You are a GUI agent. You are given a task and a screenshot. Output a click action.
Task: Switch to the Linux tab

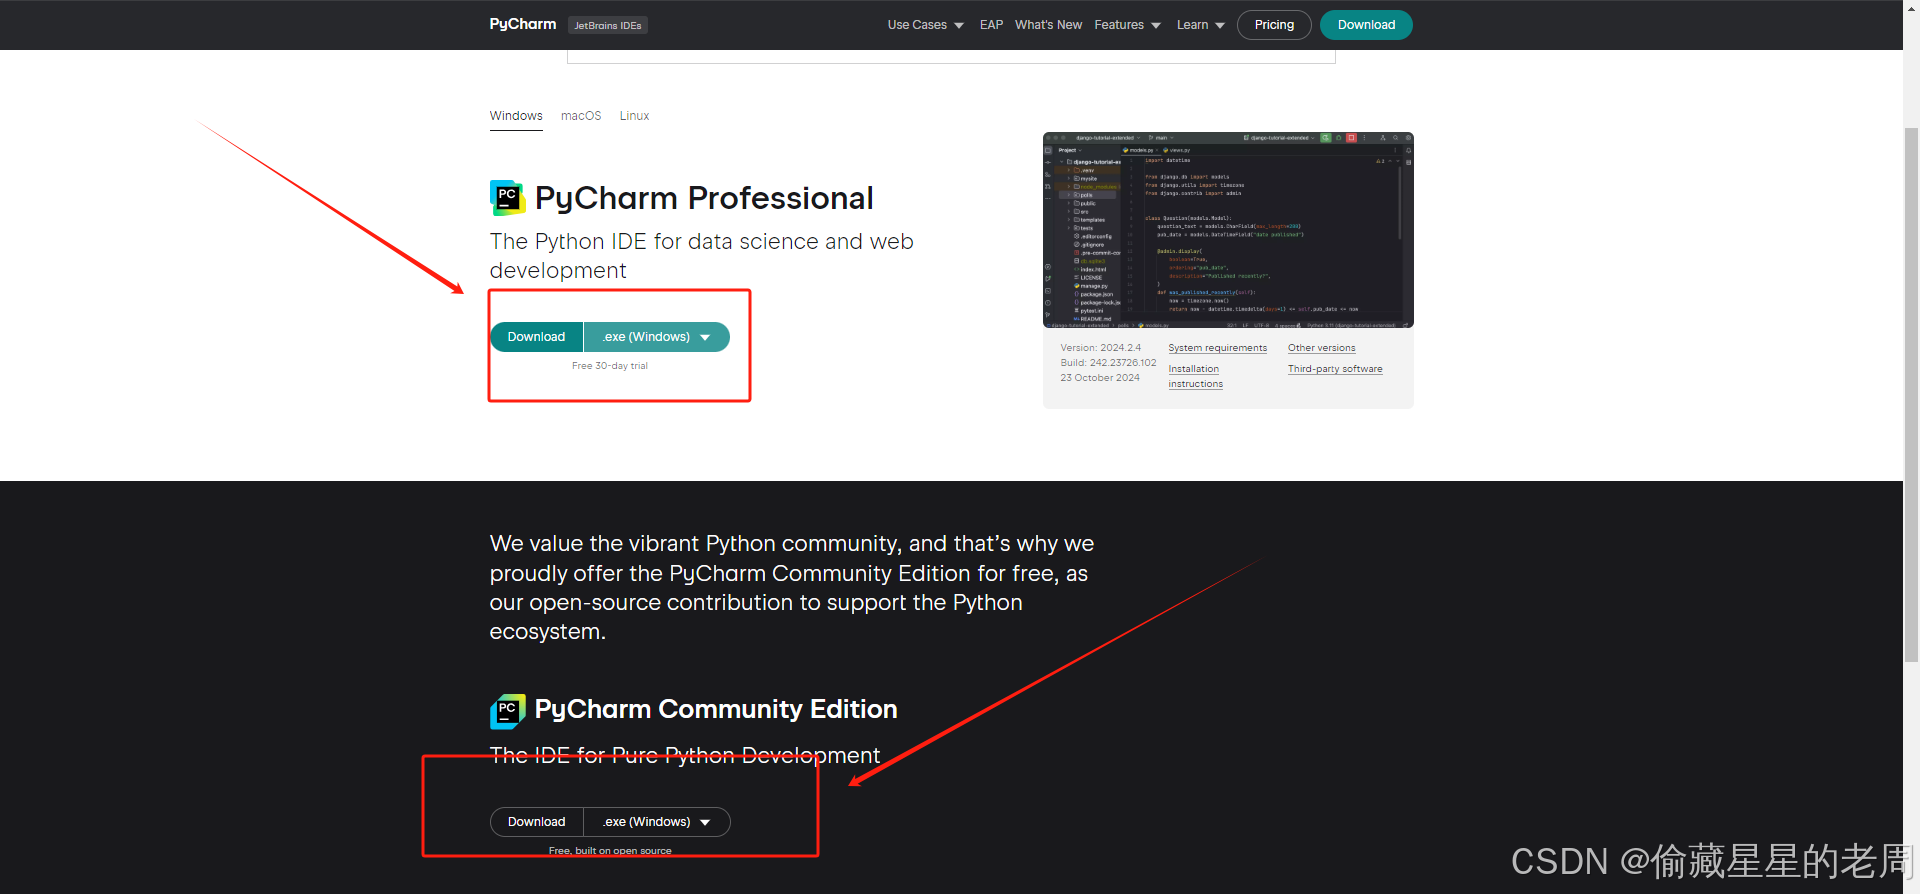634,116
